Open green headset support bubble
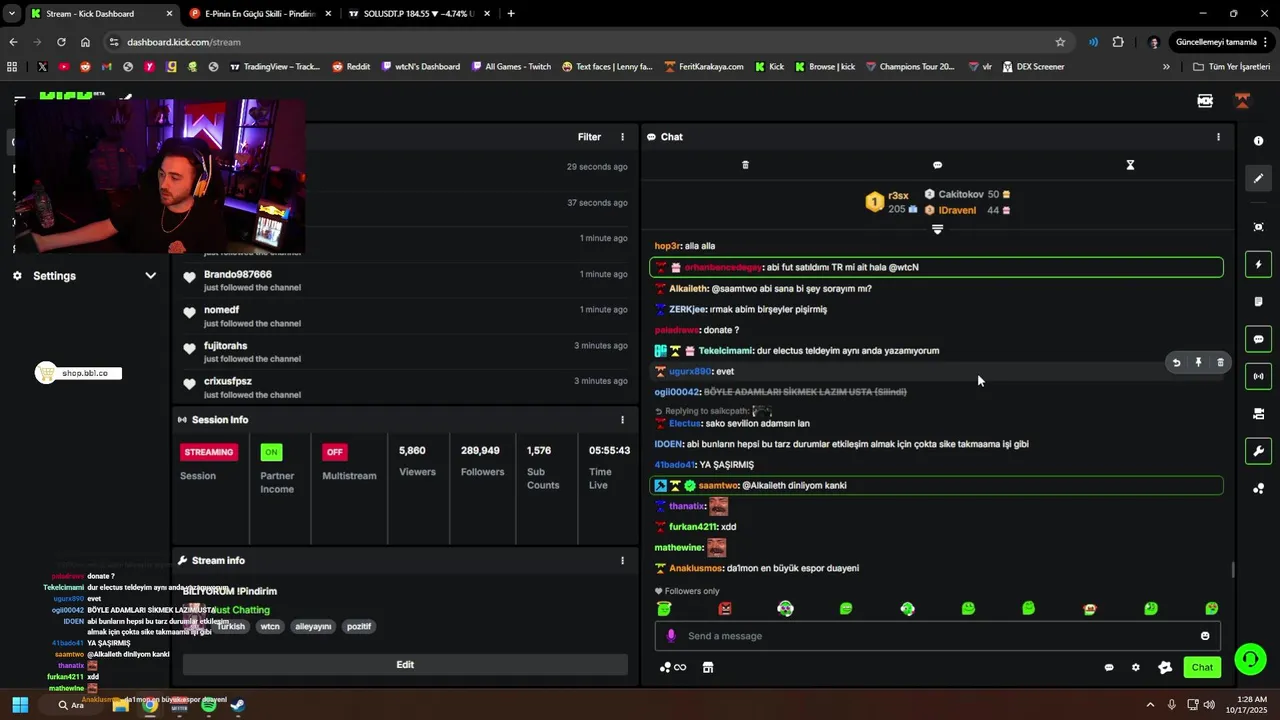This screenshot has height=720, width=1280. click(1250, 659)
